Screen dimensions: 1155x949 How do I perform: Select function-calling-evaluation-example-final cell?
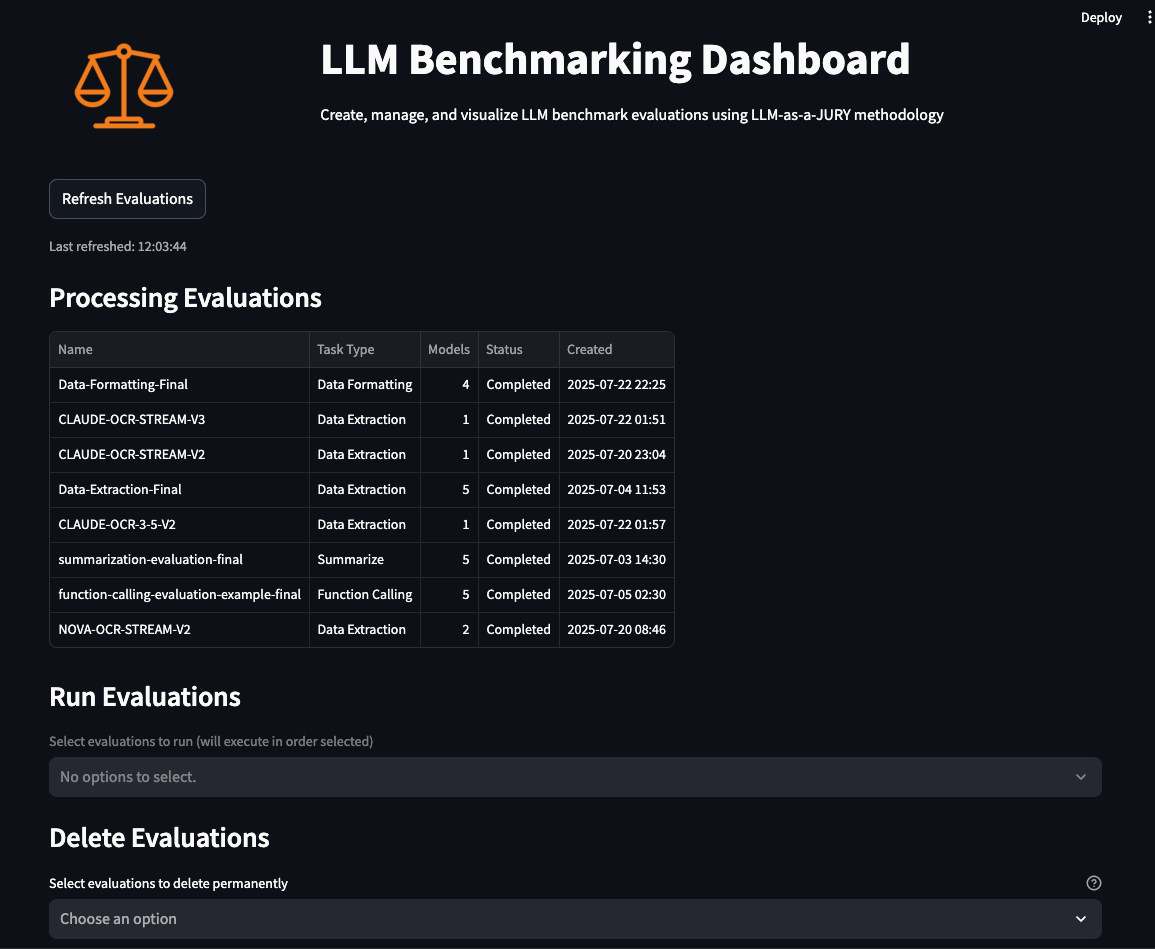tap(179, 595)
